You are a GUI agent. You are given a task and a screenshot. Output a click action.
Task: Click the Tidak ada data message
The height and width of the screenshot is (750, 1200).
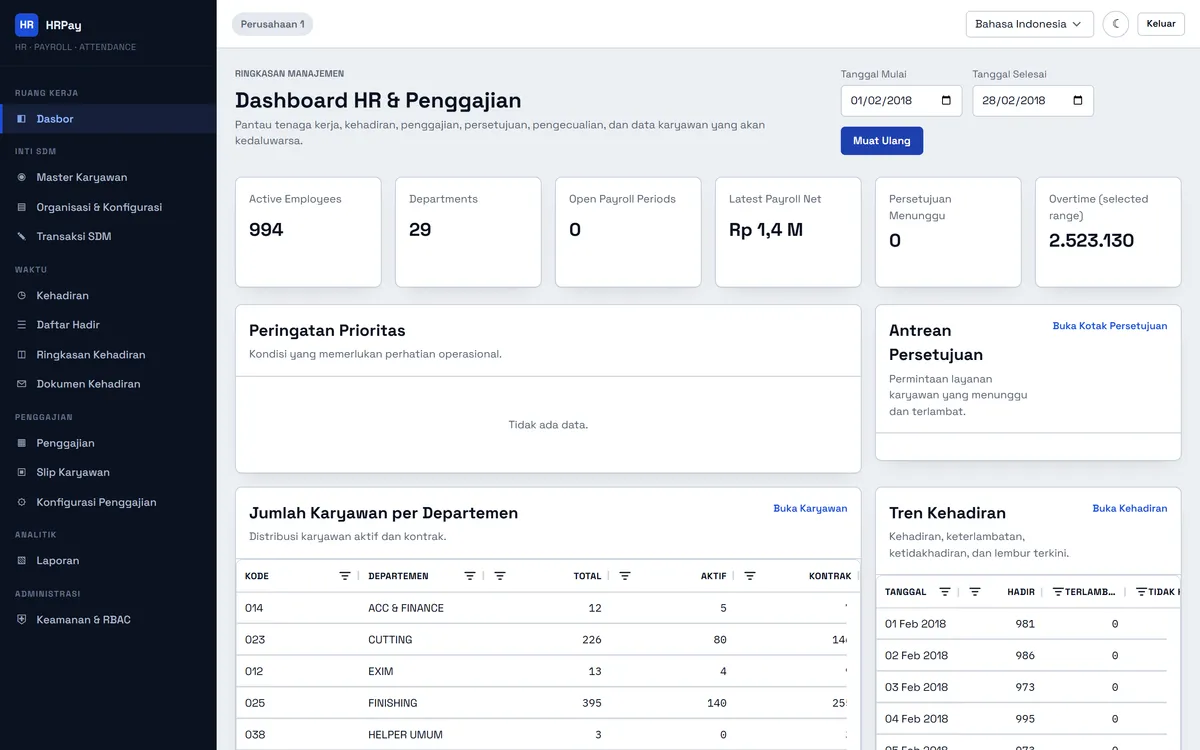click(x=548, y=425)
